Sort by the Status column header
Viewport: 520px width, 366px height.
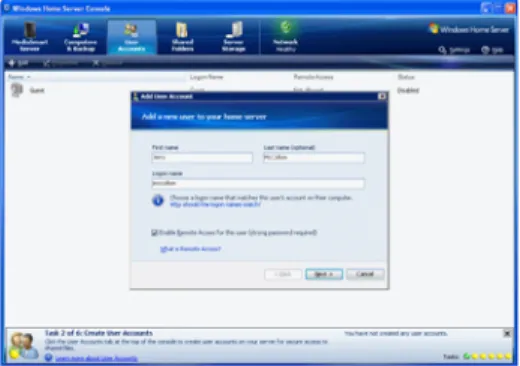406,77
